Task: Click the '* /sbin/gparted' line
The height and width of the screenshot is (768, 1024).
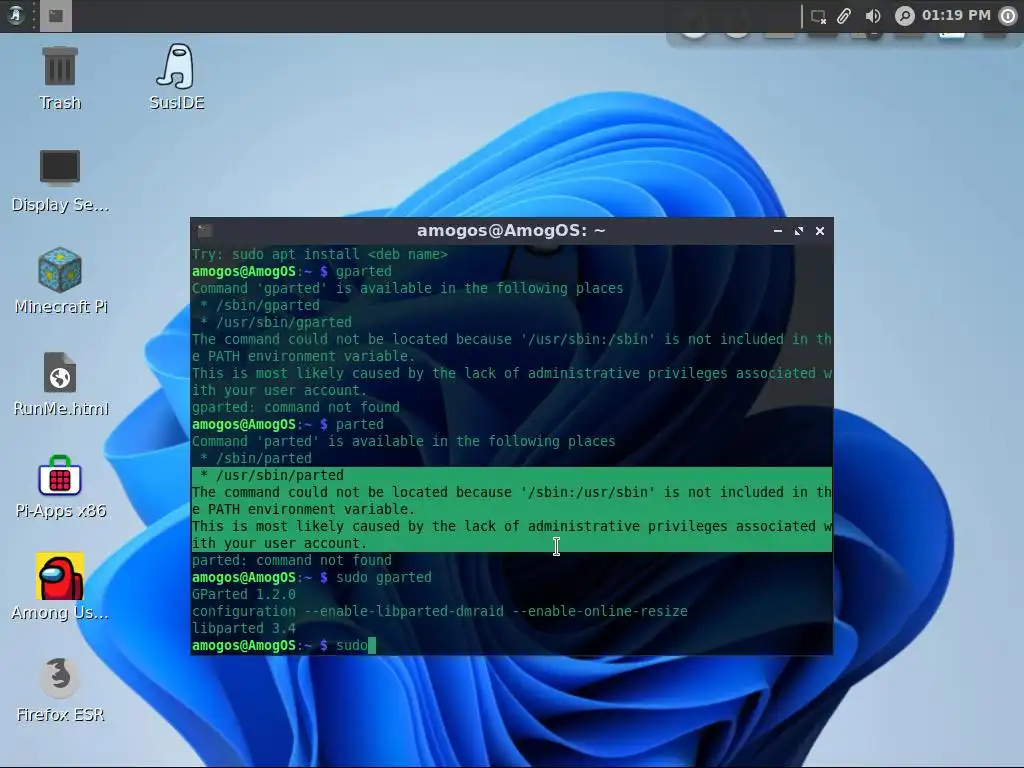Action: pyautogui.click(x=259, y=306)
